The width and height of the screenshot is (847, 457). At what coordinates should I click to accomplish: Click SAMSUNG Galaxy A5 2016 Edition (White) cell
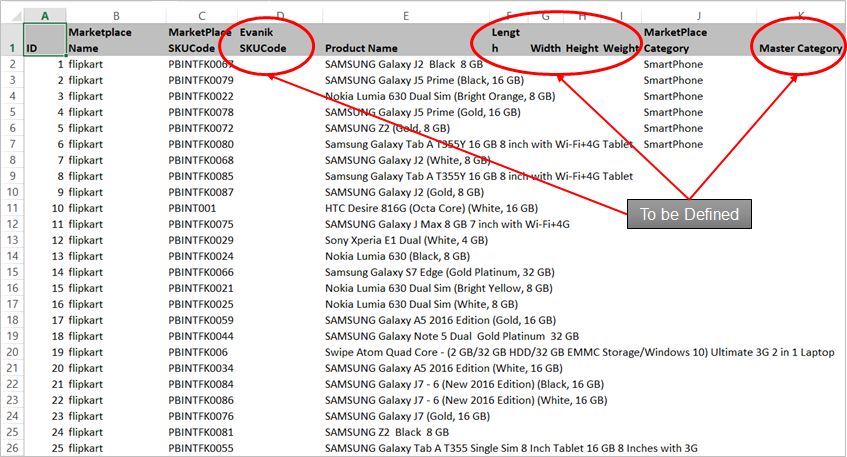point(443,368)
